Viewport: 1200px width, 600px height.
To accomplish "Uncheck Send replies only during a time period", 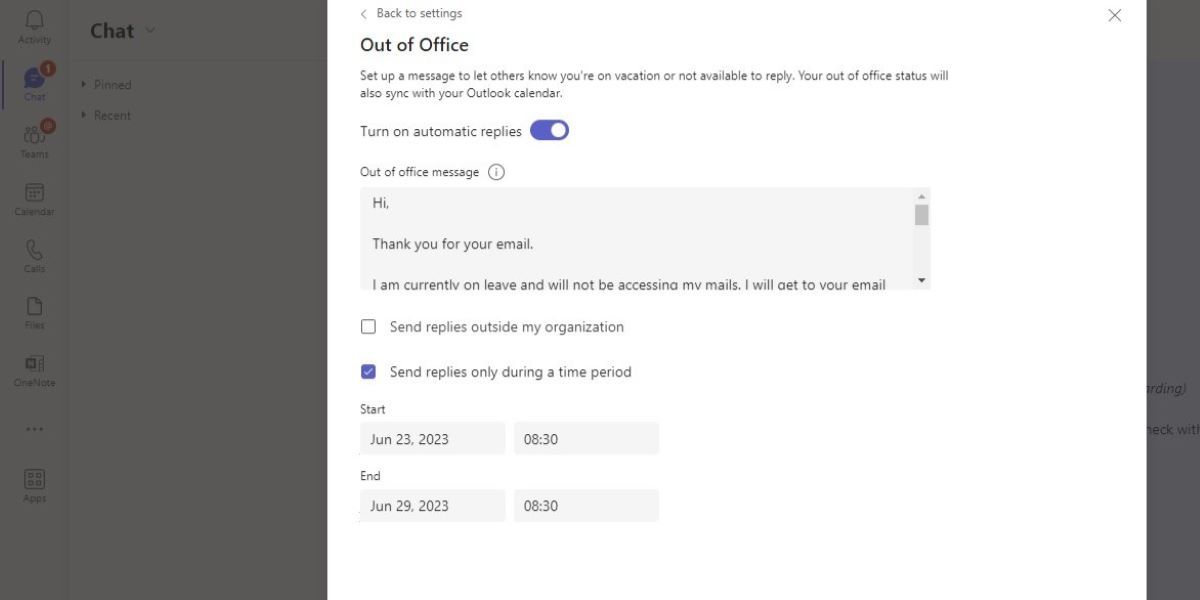I will pyautogui.click(x=368, y=371).
